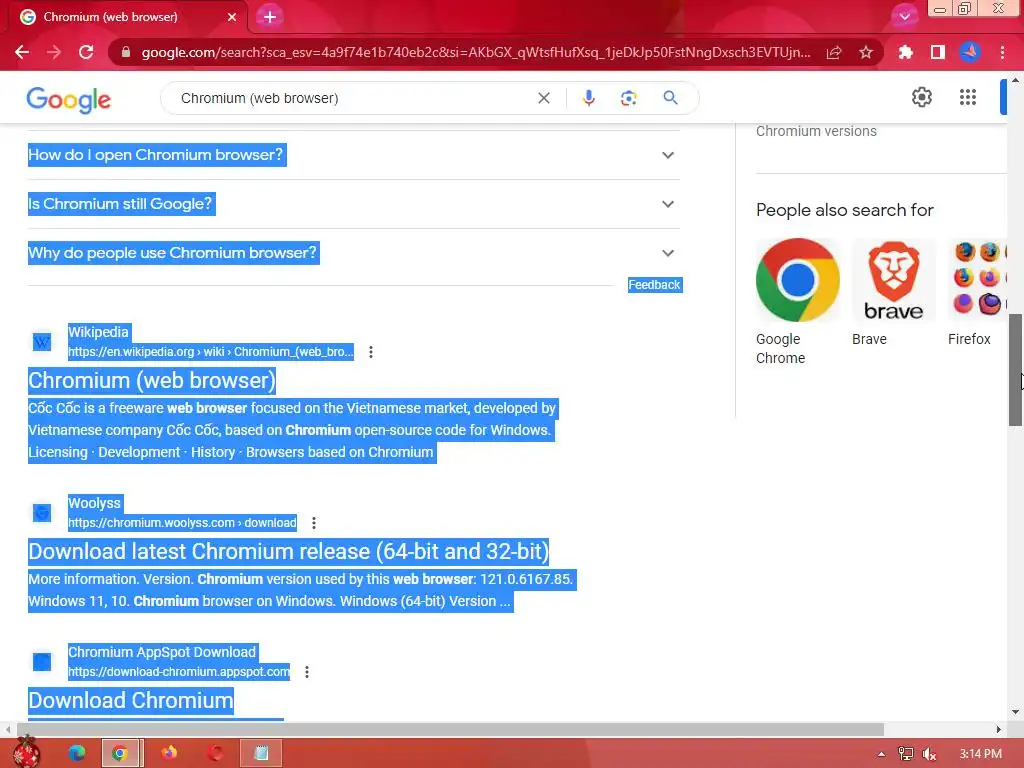Image resolution: width=1024 pixels, height=768 pixels.
Task: Click the Chromium AppSpot favicon
Action: coord(42,662)
